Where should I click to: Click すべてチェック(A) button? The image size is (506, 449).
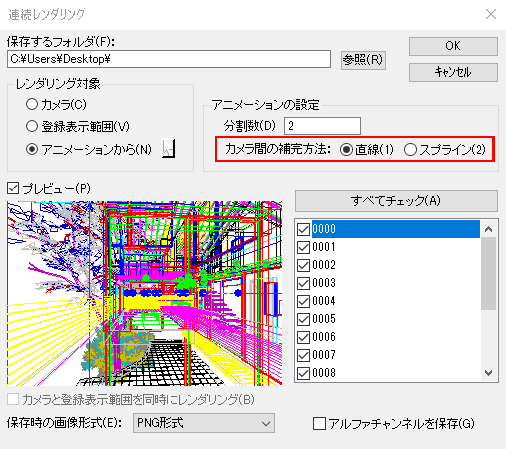pos(396,201)
